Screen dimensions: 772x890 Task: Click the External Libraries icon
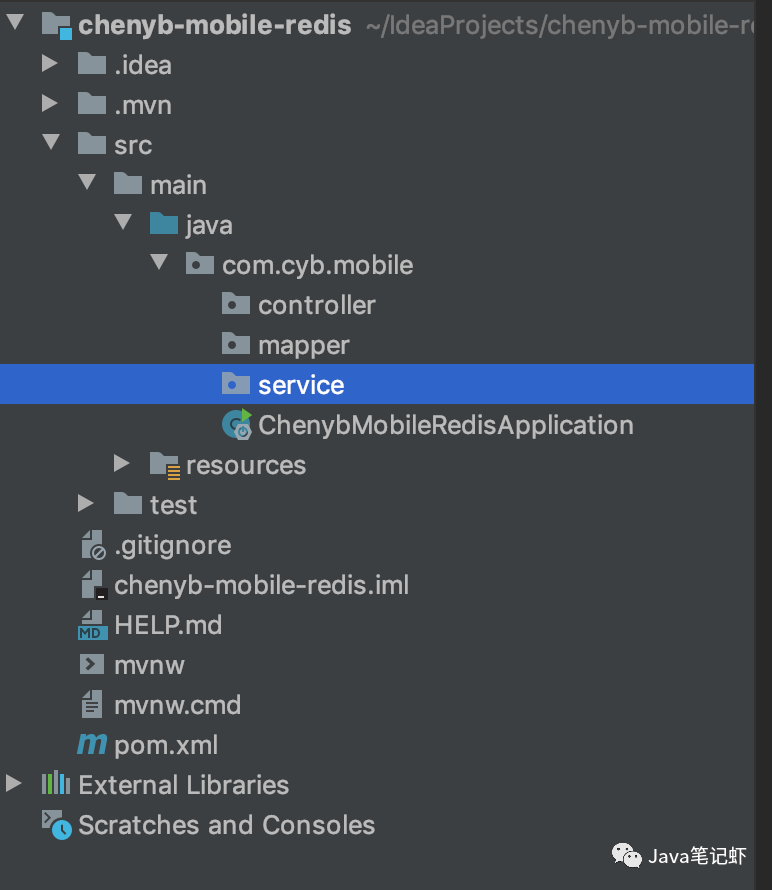(x=55, y=784)
